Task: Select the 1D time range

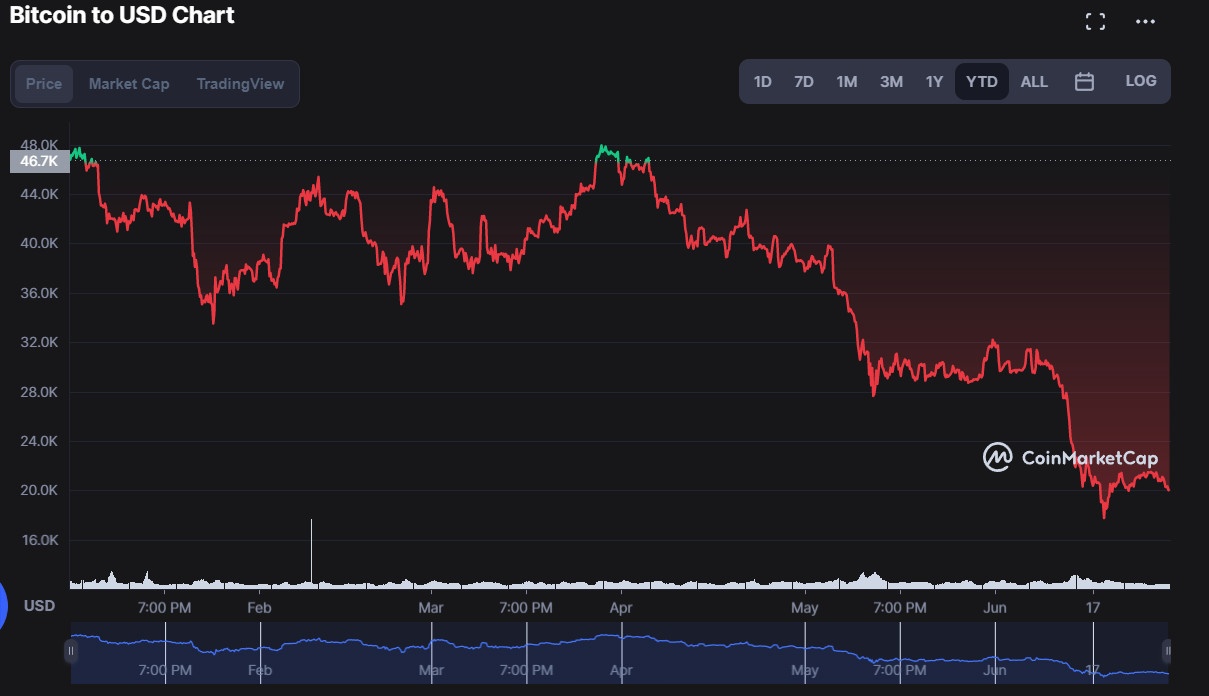Action: 762,82
